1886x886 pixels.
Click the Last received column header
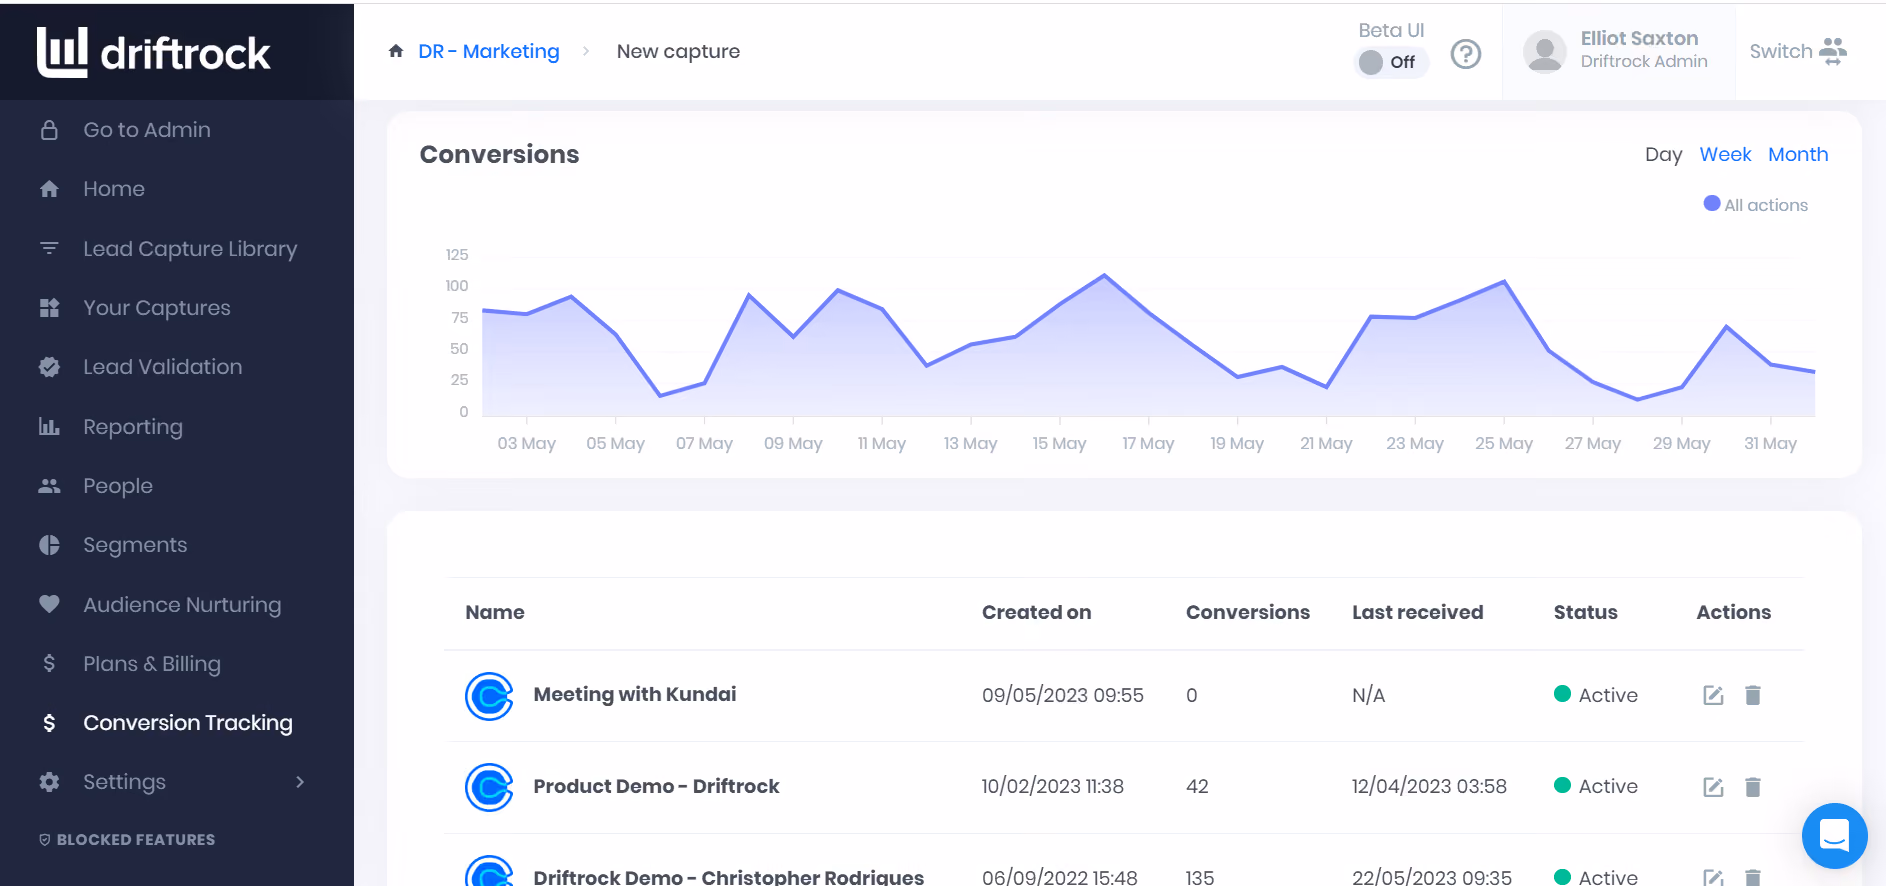point(1417,613)
